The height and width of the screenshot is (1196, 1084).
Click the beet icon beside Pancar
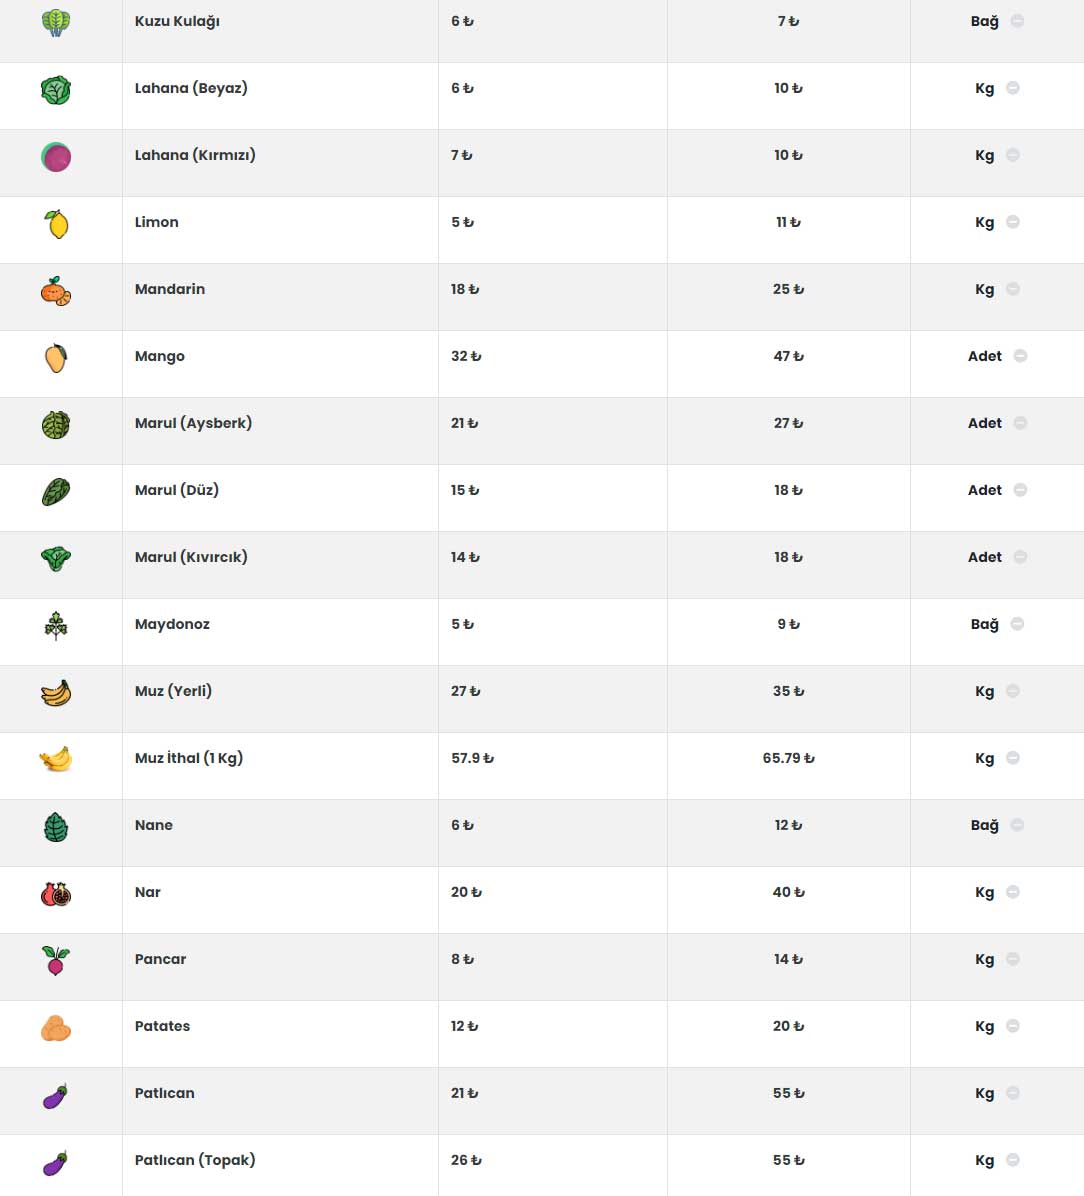[x=56, y=960]
